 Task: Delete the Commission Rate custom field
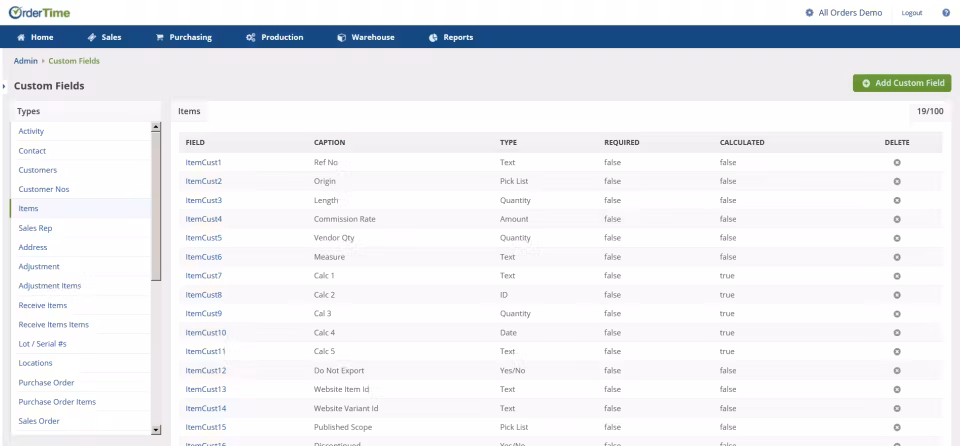(x=897, y=219)
